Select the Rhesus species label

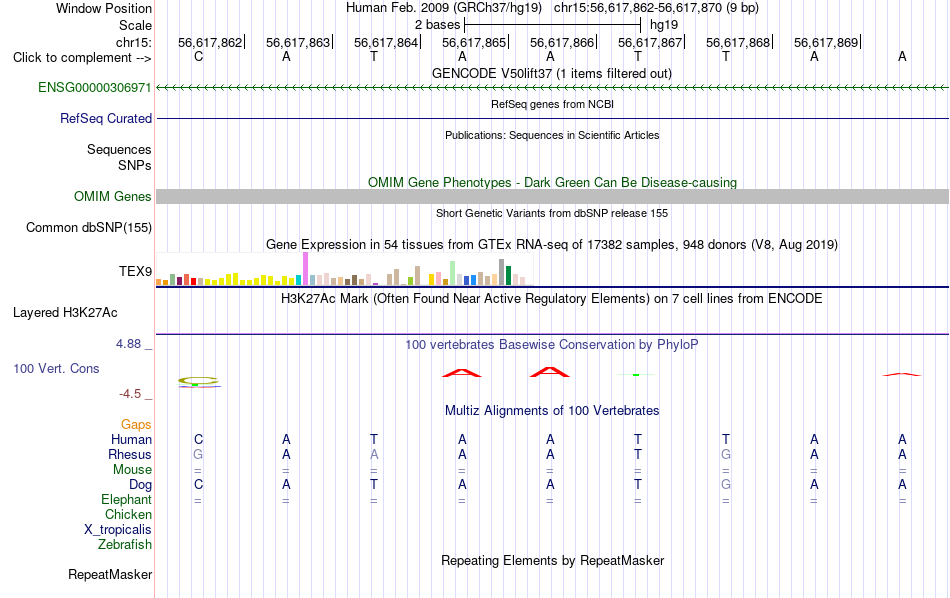click(130, 454)
